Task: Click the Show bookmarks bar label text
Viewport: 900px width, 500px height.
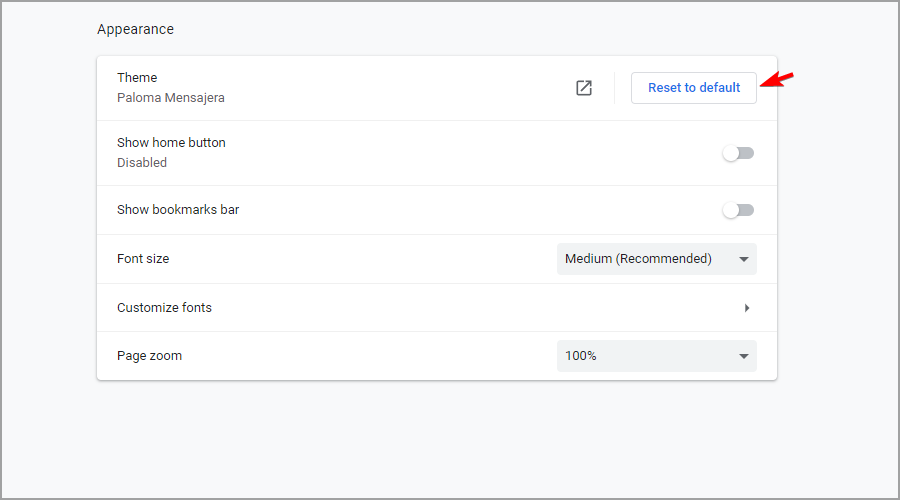Action: (178, 210)
